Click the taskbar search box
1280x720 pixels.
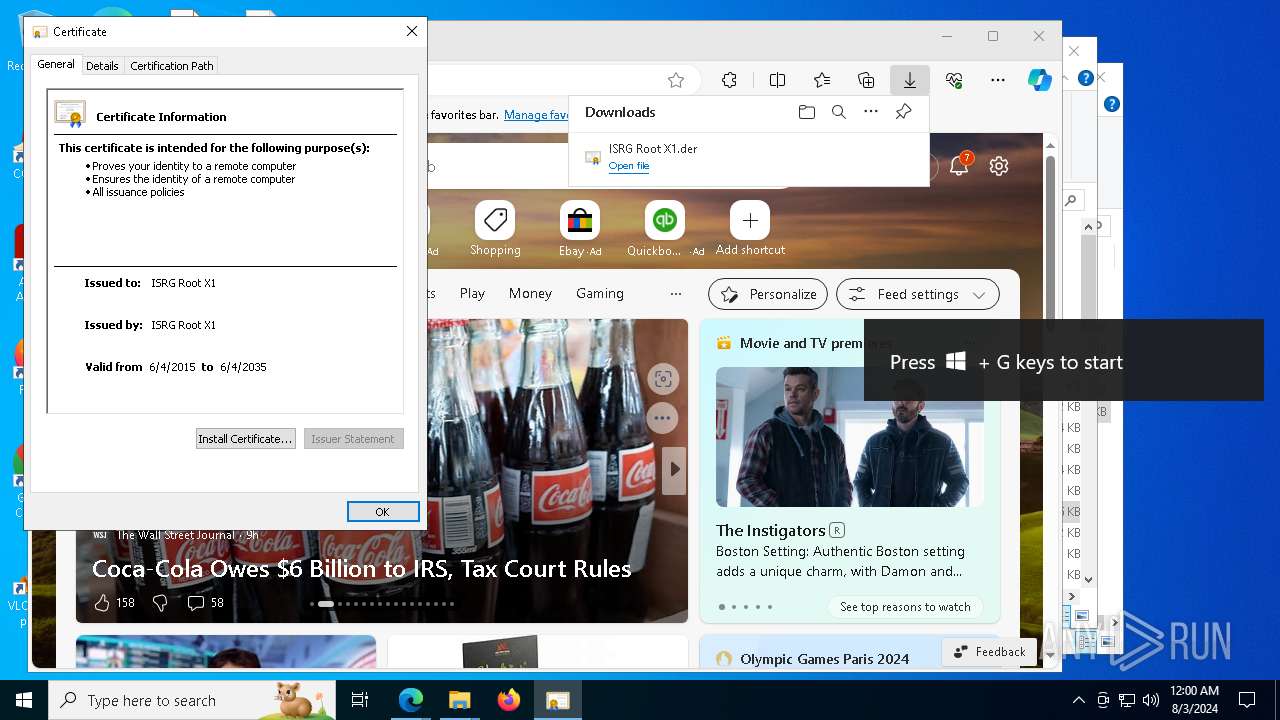coord(192,700)
